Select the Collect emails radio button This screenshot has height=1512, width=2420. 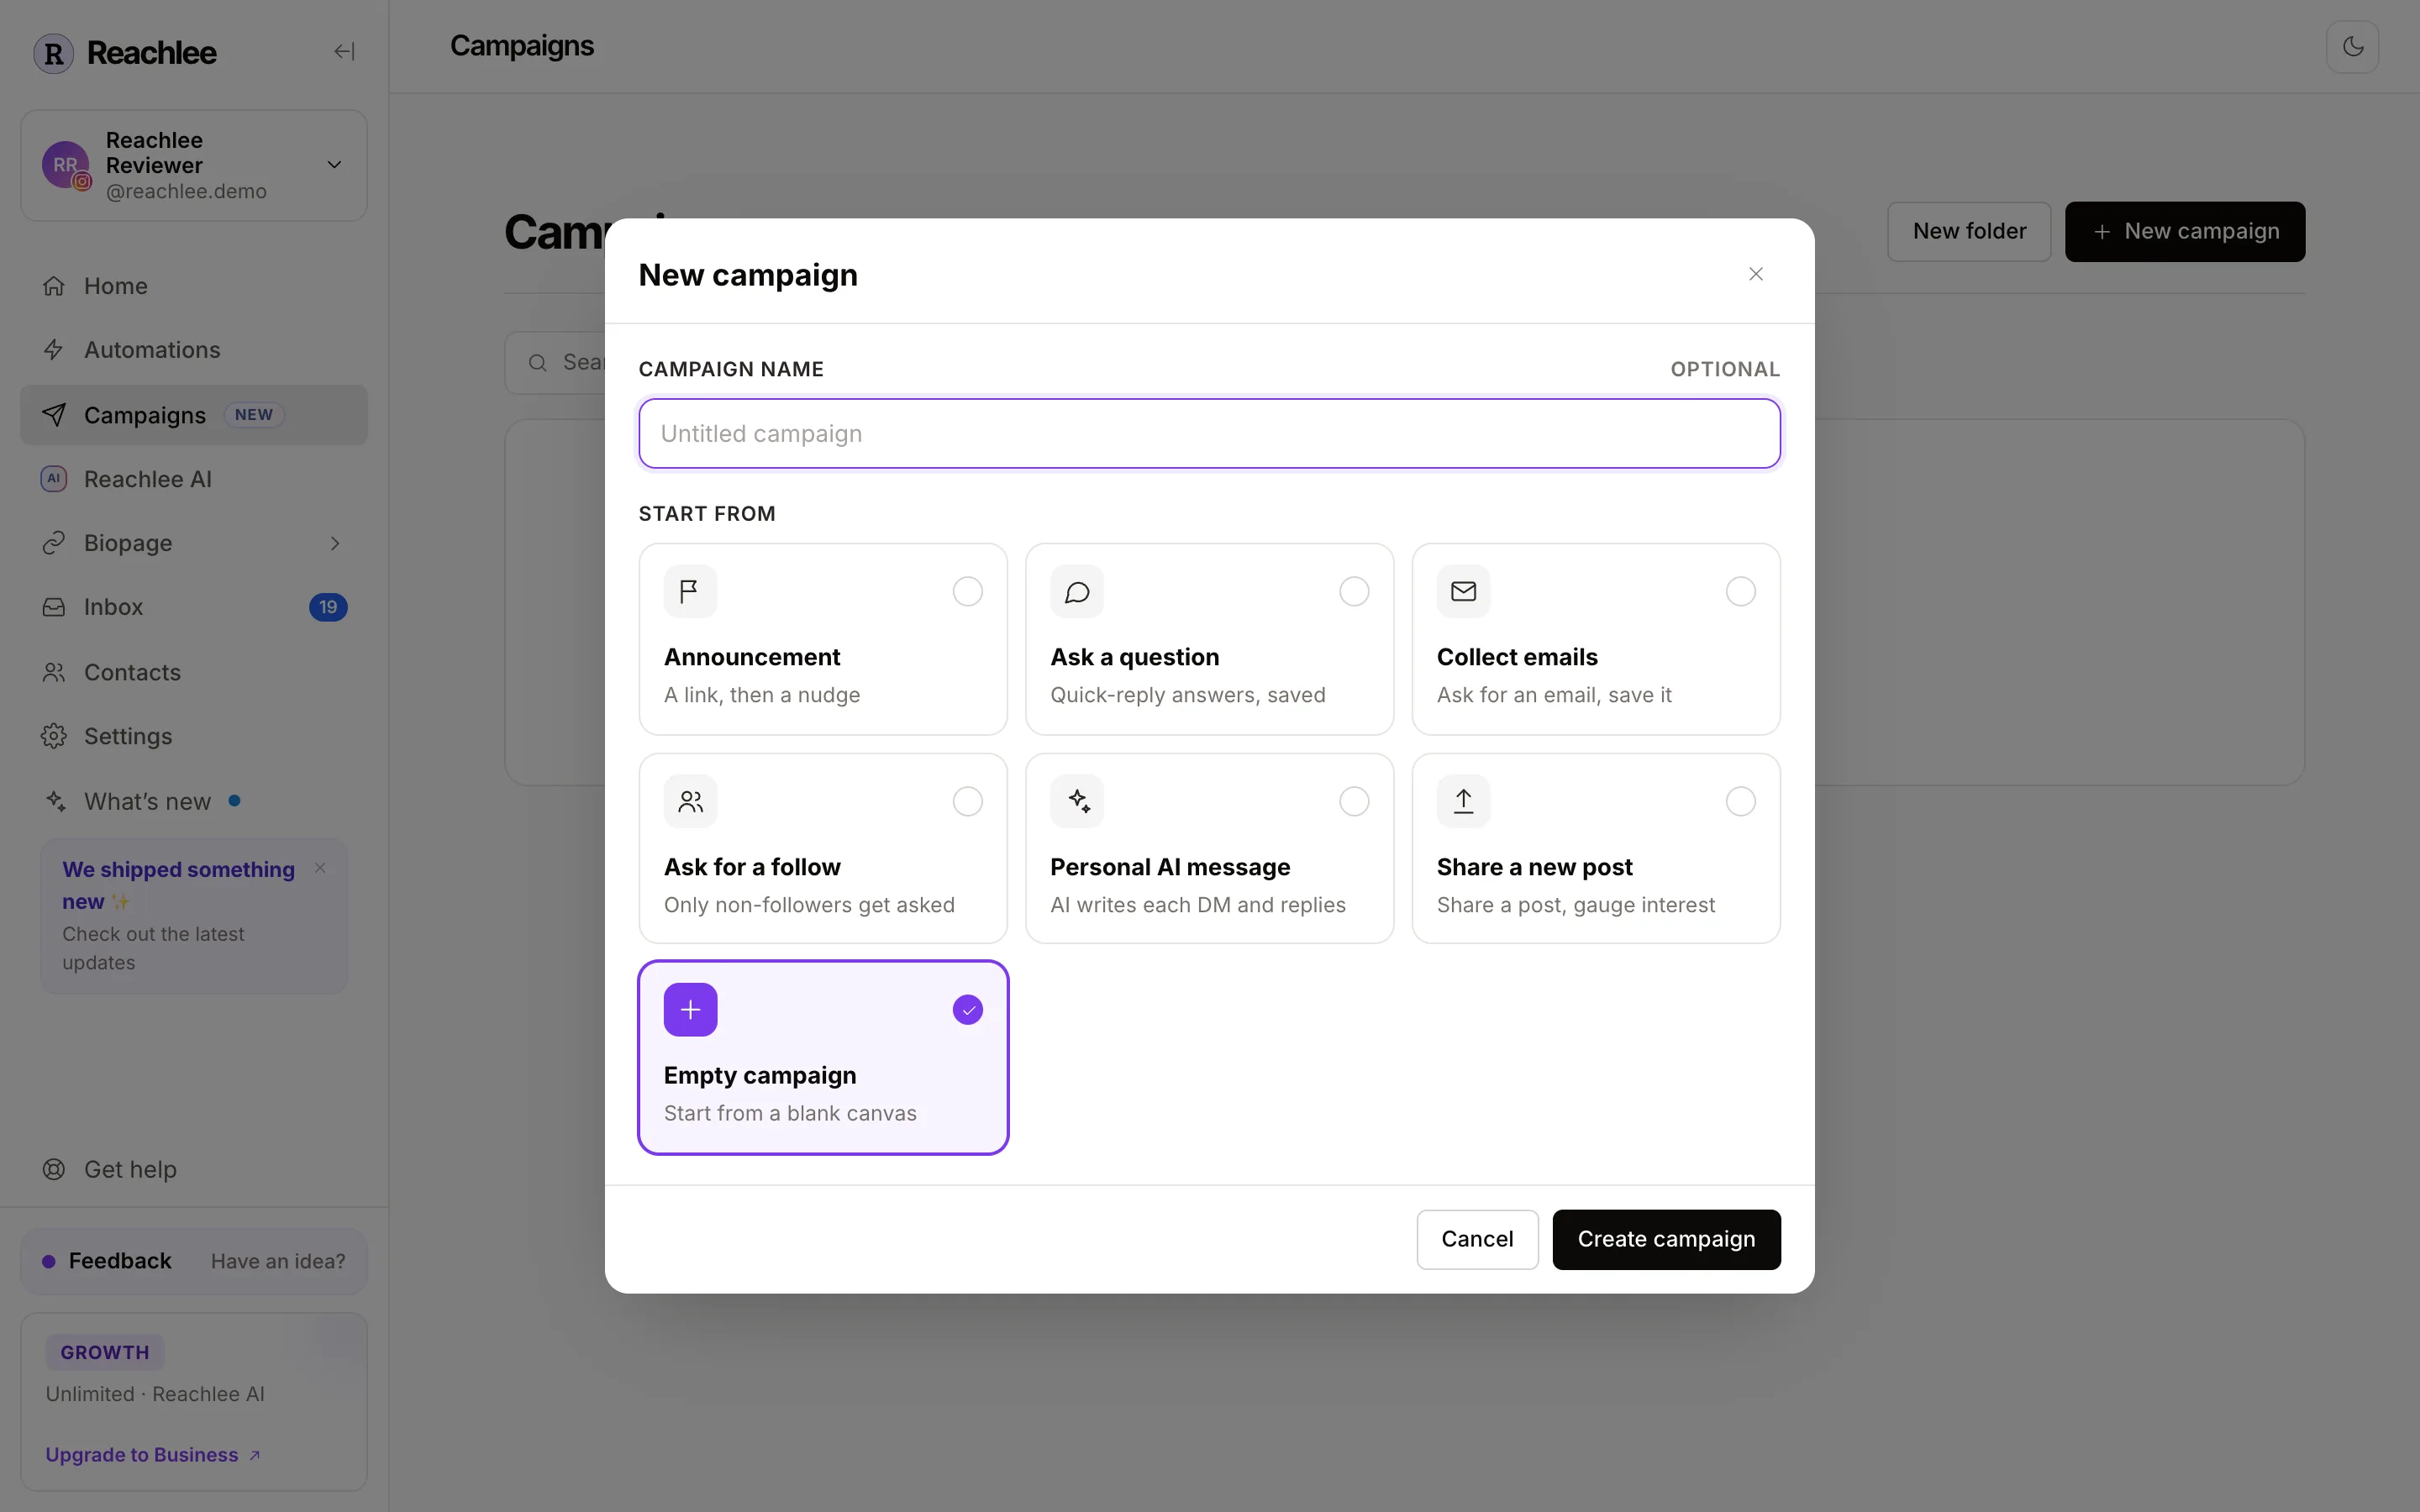pos(1740,592)
